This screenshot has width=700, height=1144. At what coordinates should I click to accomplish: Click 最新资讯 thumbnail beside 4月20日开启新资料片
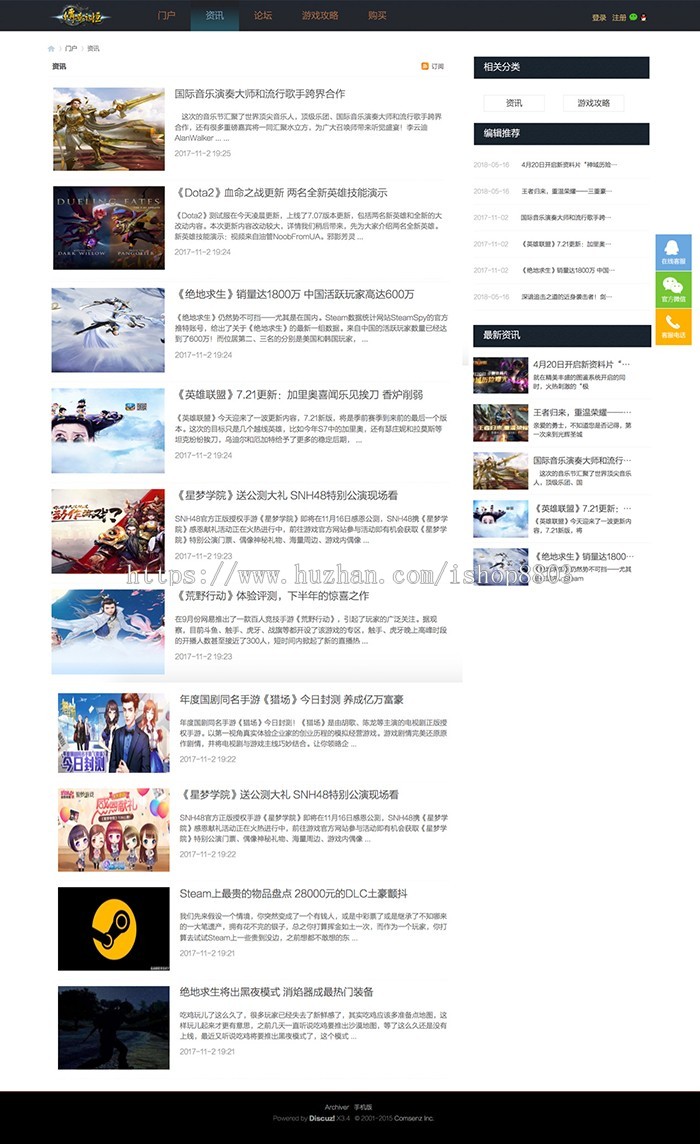point(500,375)
